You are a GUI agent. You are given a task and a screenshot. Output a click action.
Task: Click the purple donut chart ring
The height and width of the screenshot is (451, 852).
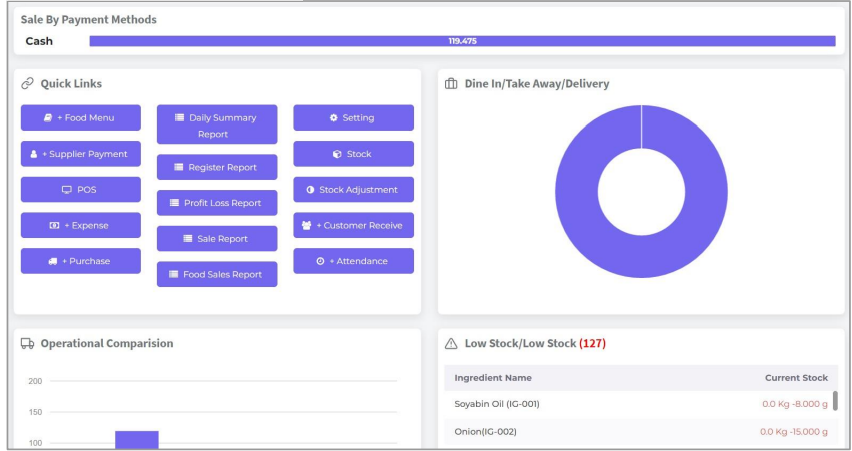576,191
